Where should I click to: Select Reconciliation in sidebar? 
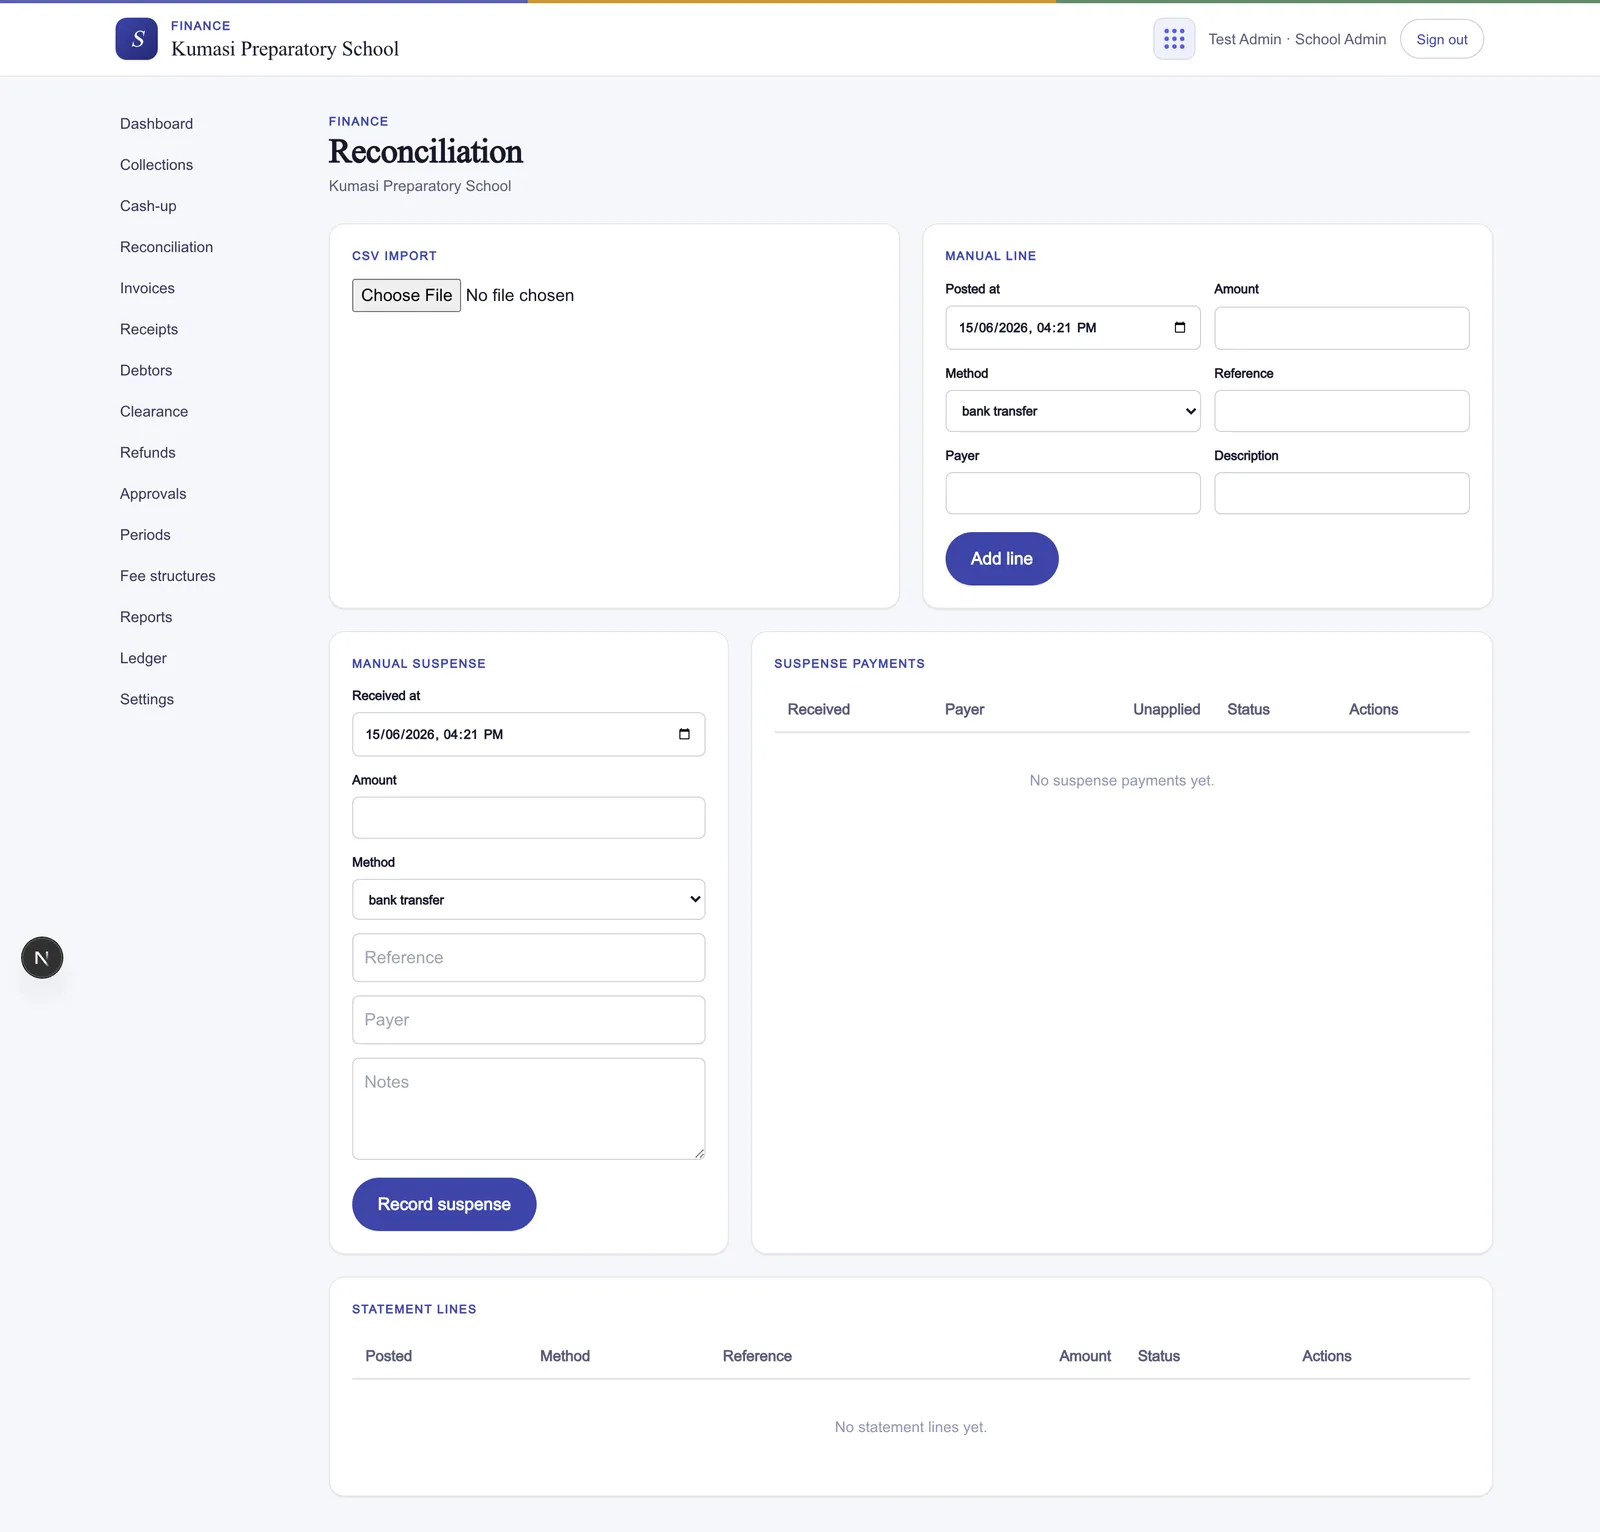pyautogui.click(x=167, y=247)
